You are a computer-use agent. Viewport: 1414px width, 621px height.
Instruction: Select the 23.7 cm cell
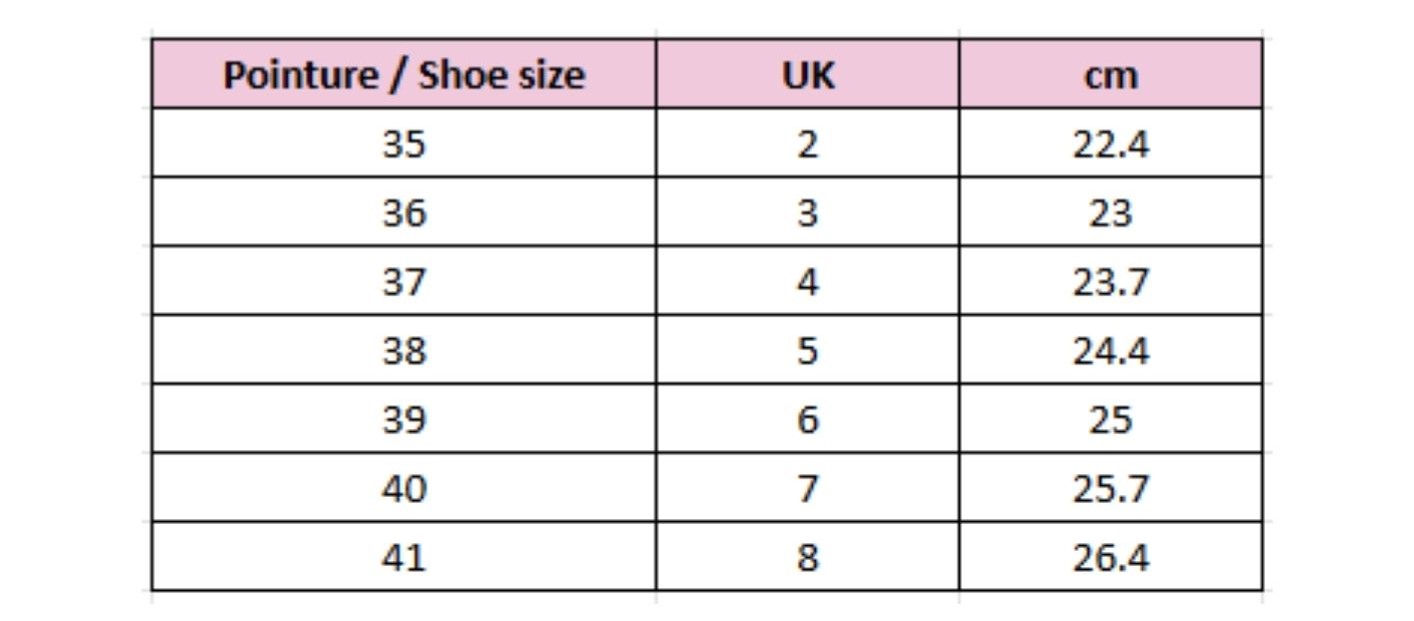1110,281
